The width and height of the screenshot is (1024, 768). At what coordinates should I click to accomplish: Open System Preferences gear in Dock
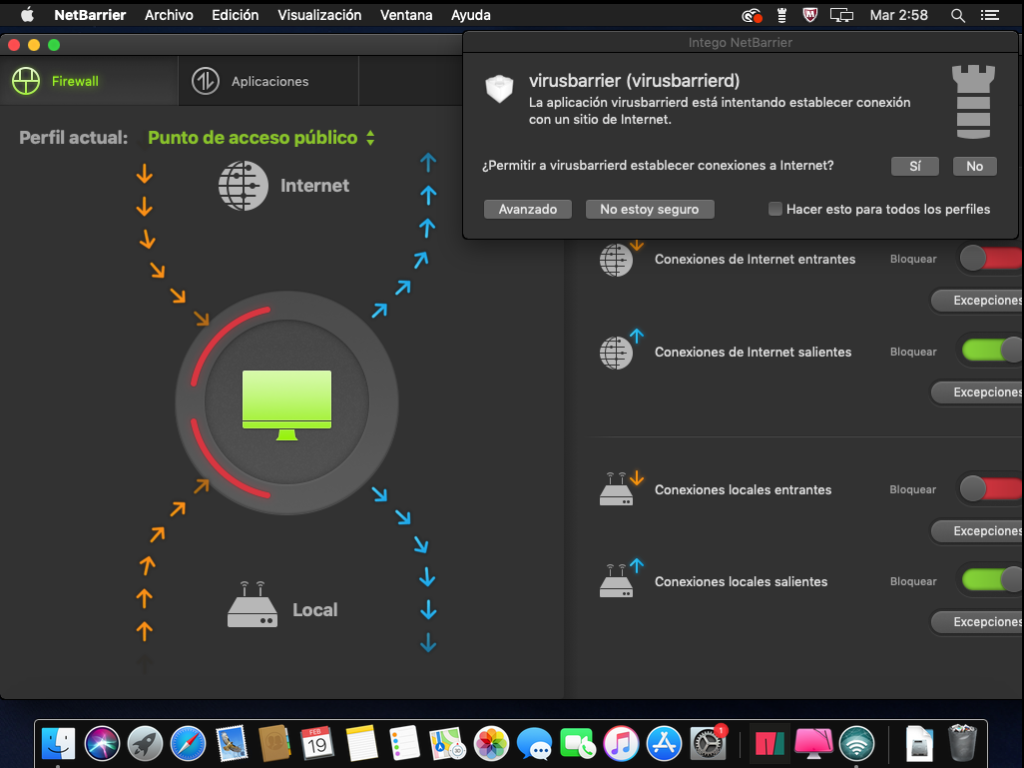[x=708, y=743]
